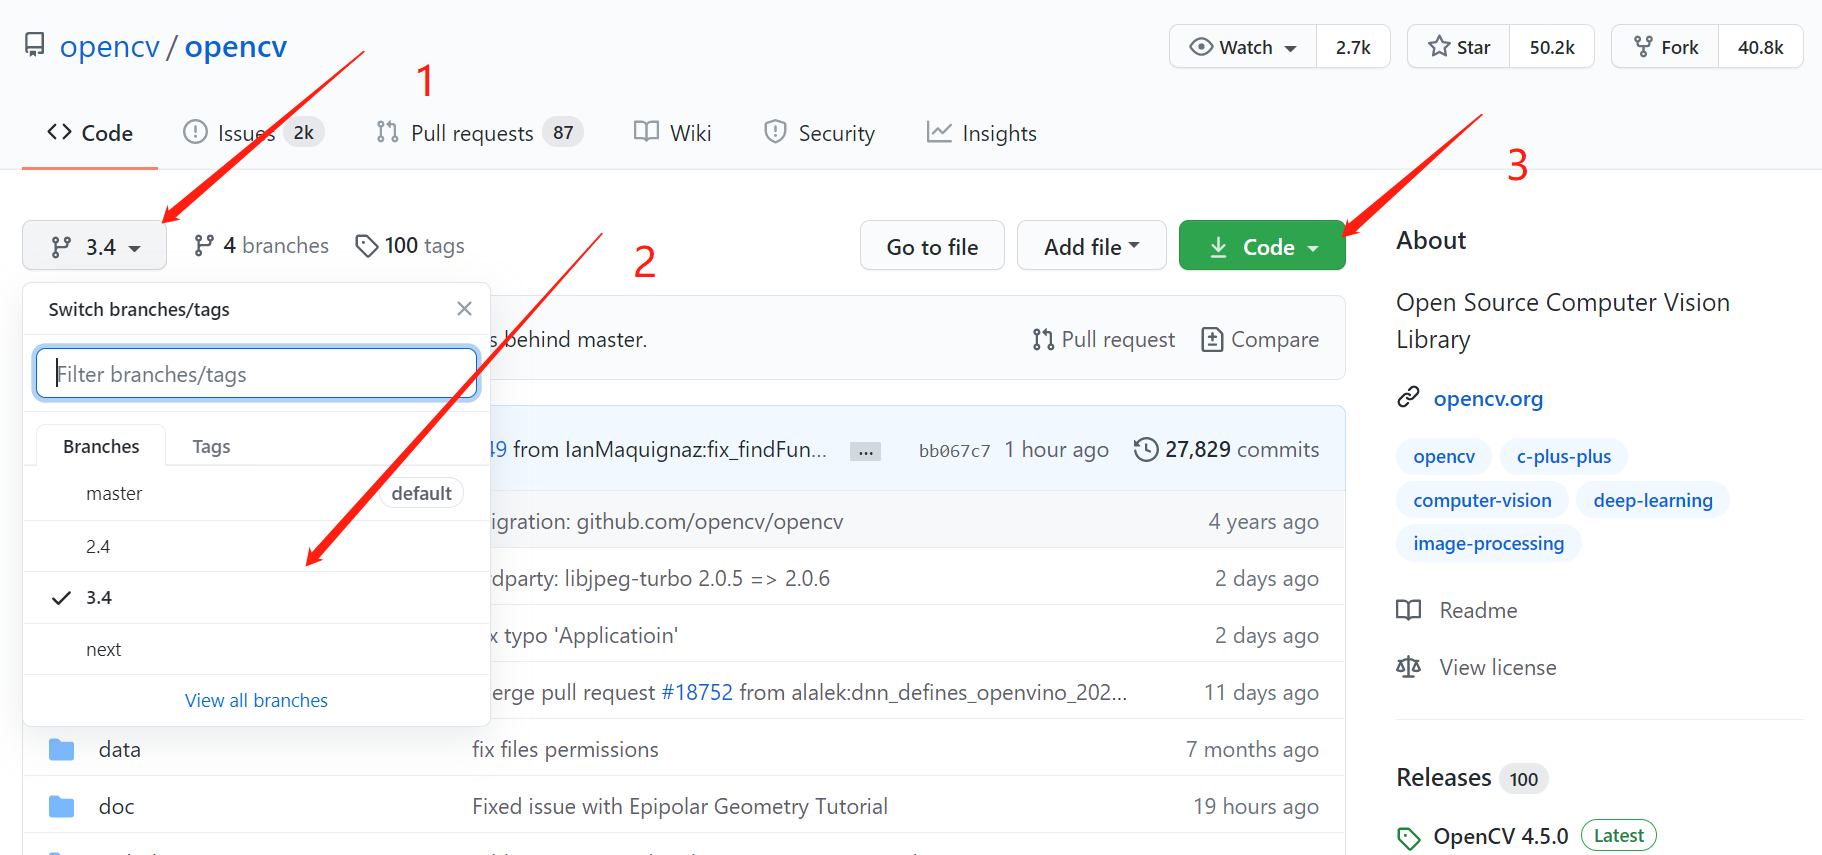Open commit hash bb067c7
The image size is (1822, 855).
955,451
